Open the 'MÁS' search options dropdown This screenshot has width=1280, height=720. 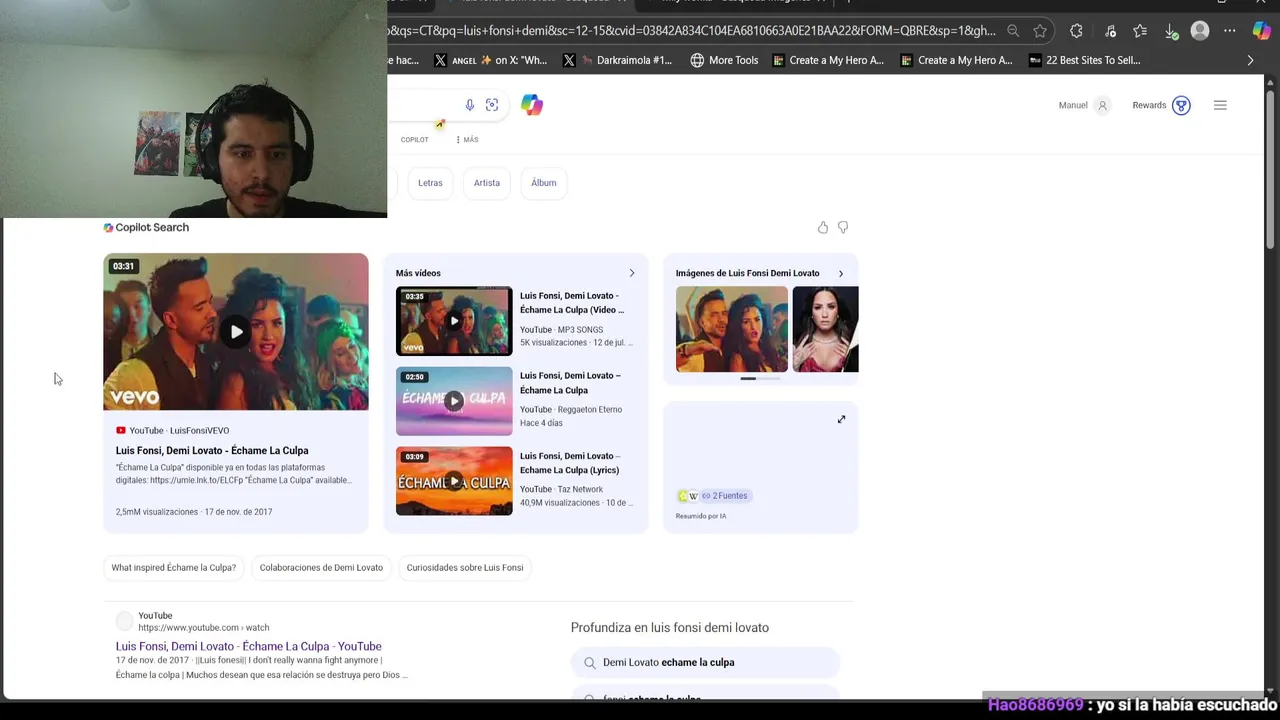coord(467,140)
